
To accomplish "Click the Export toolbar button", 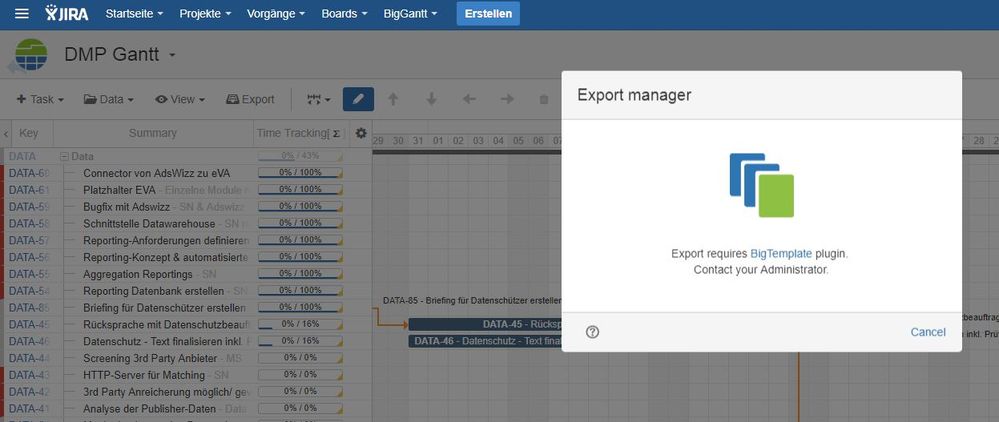I will tap(250, 99).
